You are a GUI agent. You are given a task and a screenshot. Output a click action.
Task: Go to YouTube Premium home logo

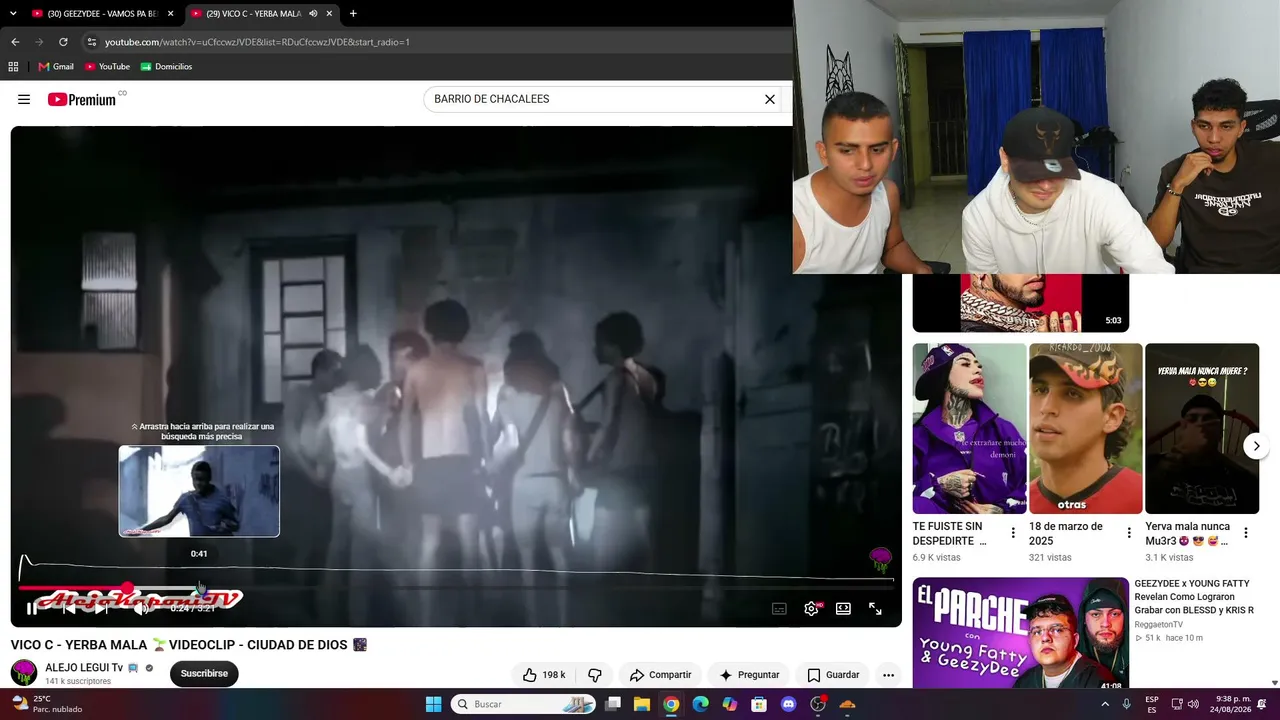(x=82, y=99)
